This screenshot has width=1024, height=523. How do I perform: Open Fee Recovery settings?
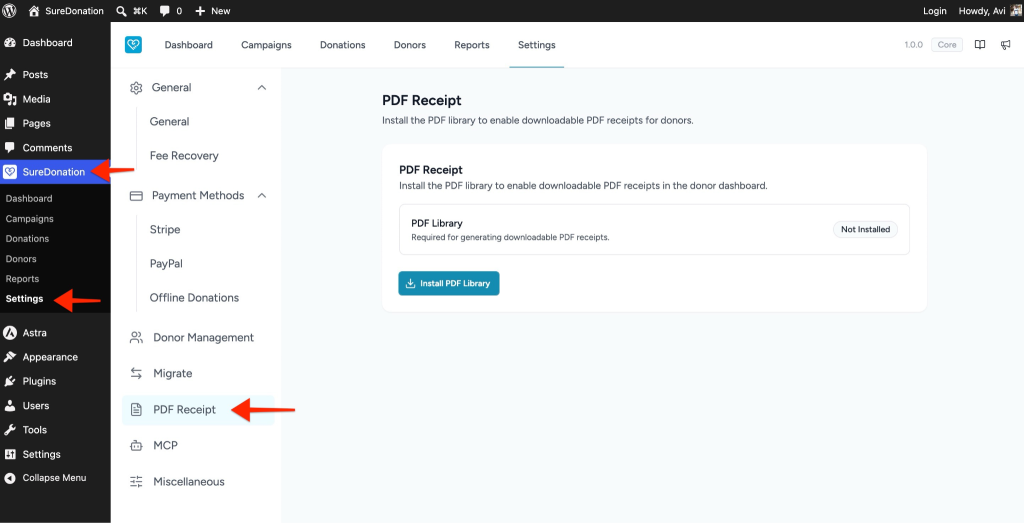[184, 155]
